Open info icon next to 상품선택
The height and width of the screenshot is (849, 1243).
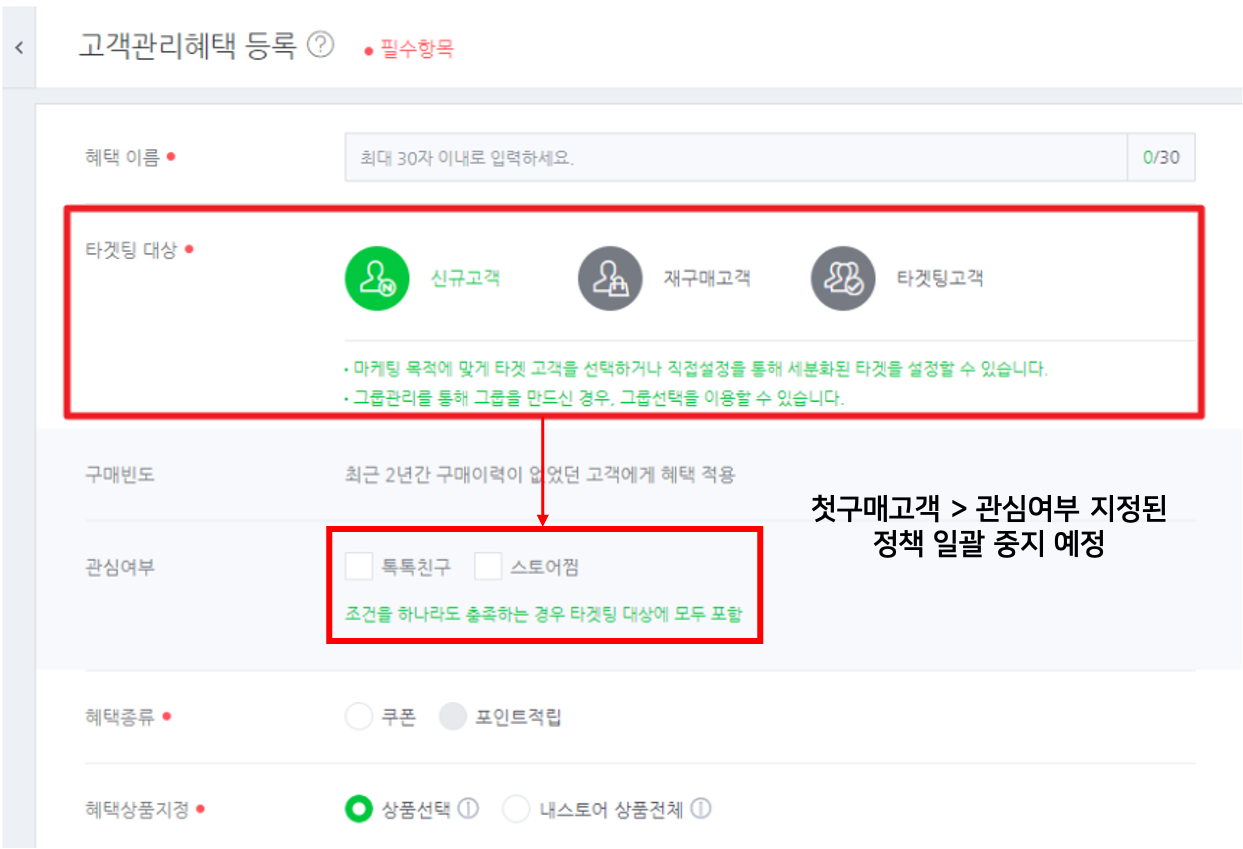(x=469, y=808)
